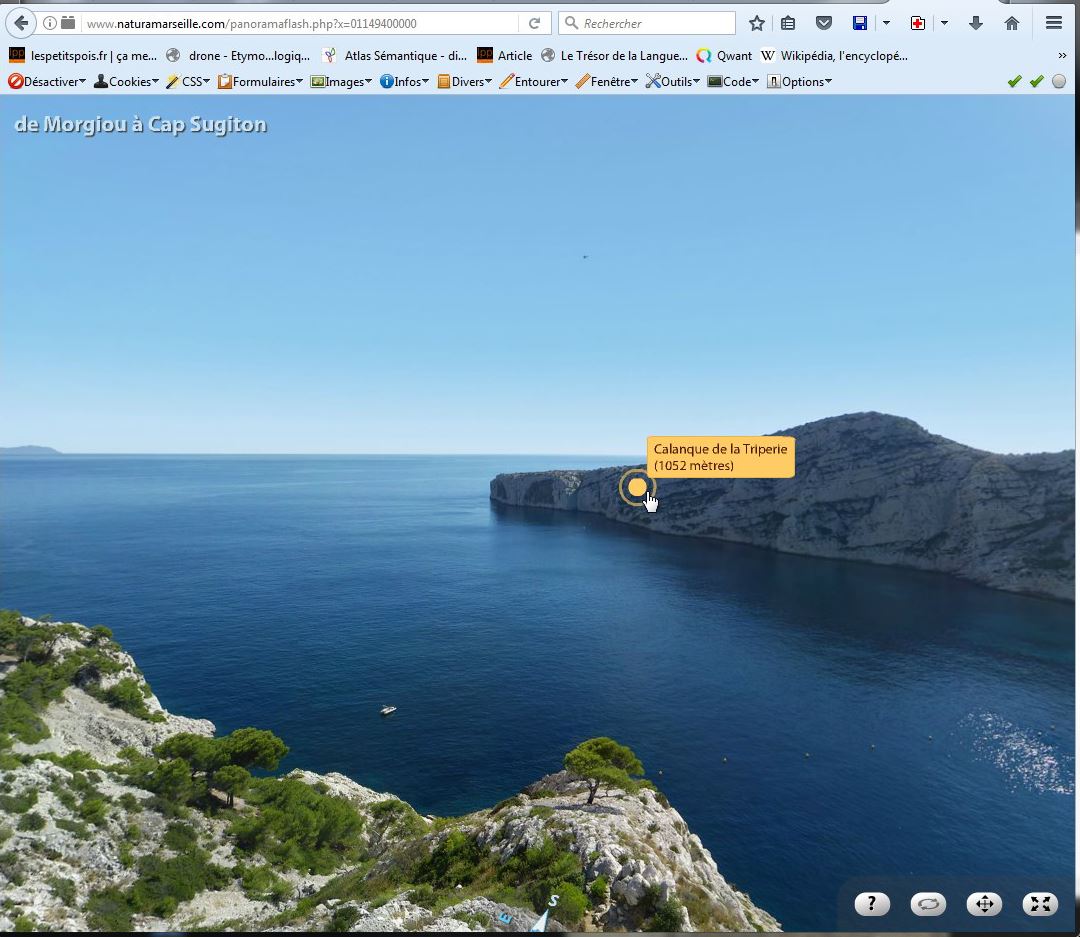Open the Pocket icon in toolbar

824,23
